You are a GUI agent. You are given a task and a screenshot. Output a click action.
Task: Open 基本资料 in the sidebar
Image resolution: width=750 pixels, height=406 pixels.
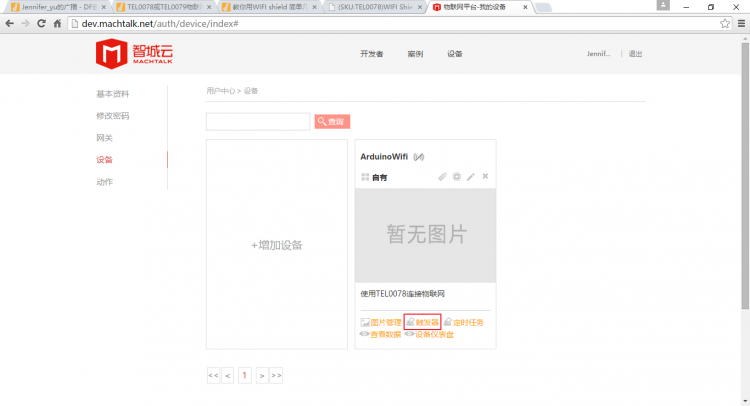tap(112, 94)
